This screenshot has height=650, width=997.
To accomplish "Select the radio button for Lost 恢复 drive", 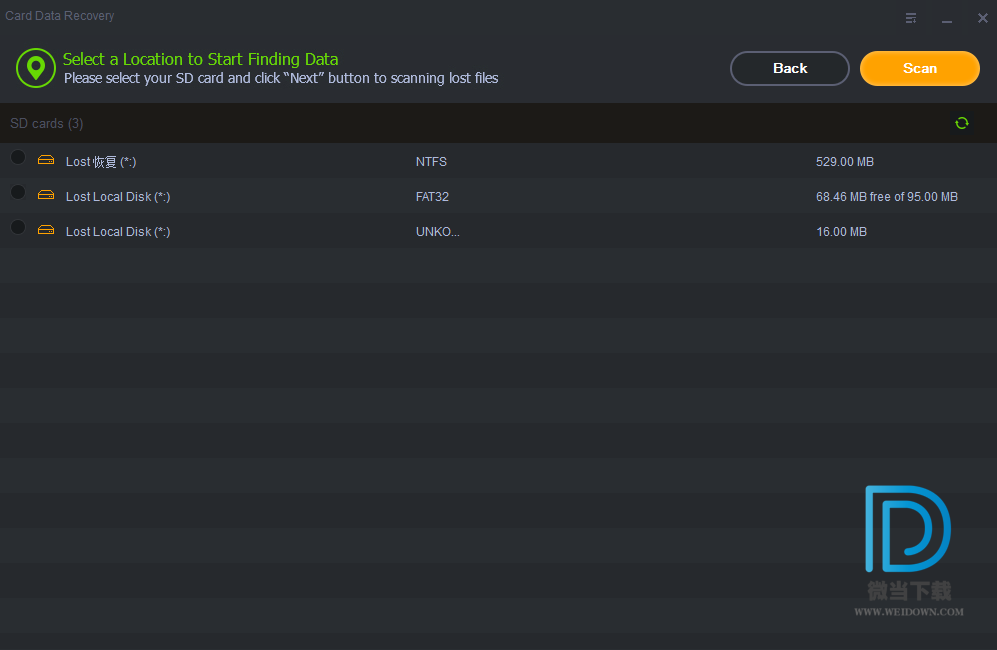I will 18,158.
